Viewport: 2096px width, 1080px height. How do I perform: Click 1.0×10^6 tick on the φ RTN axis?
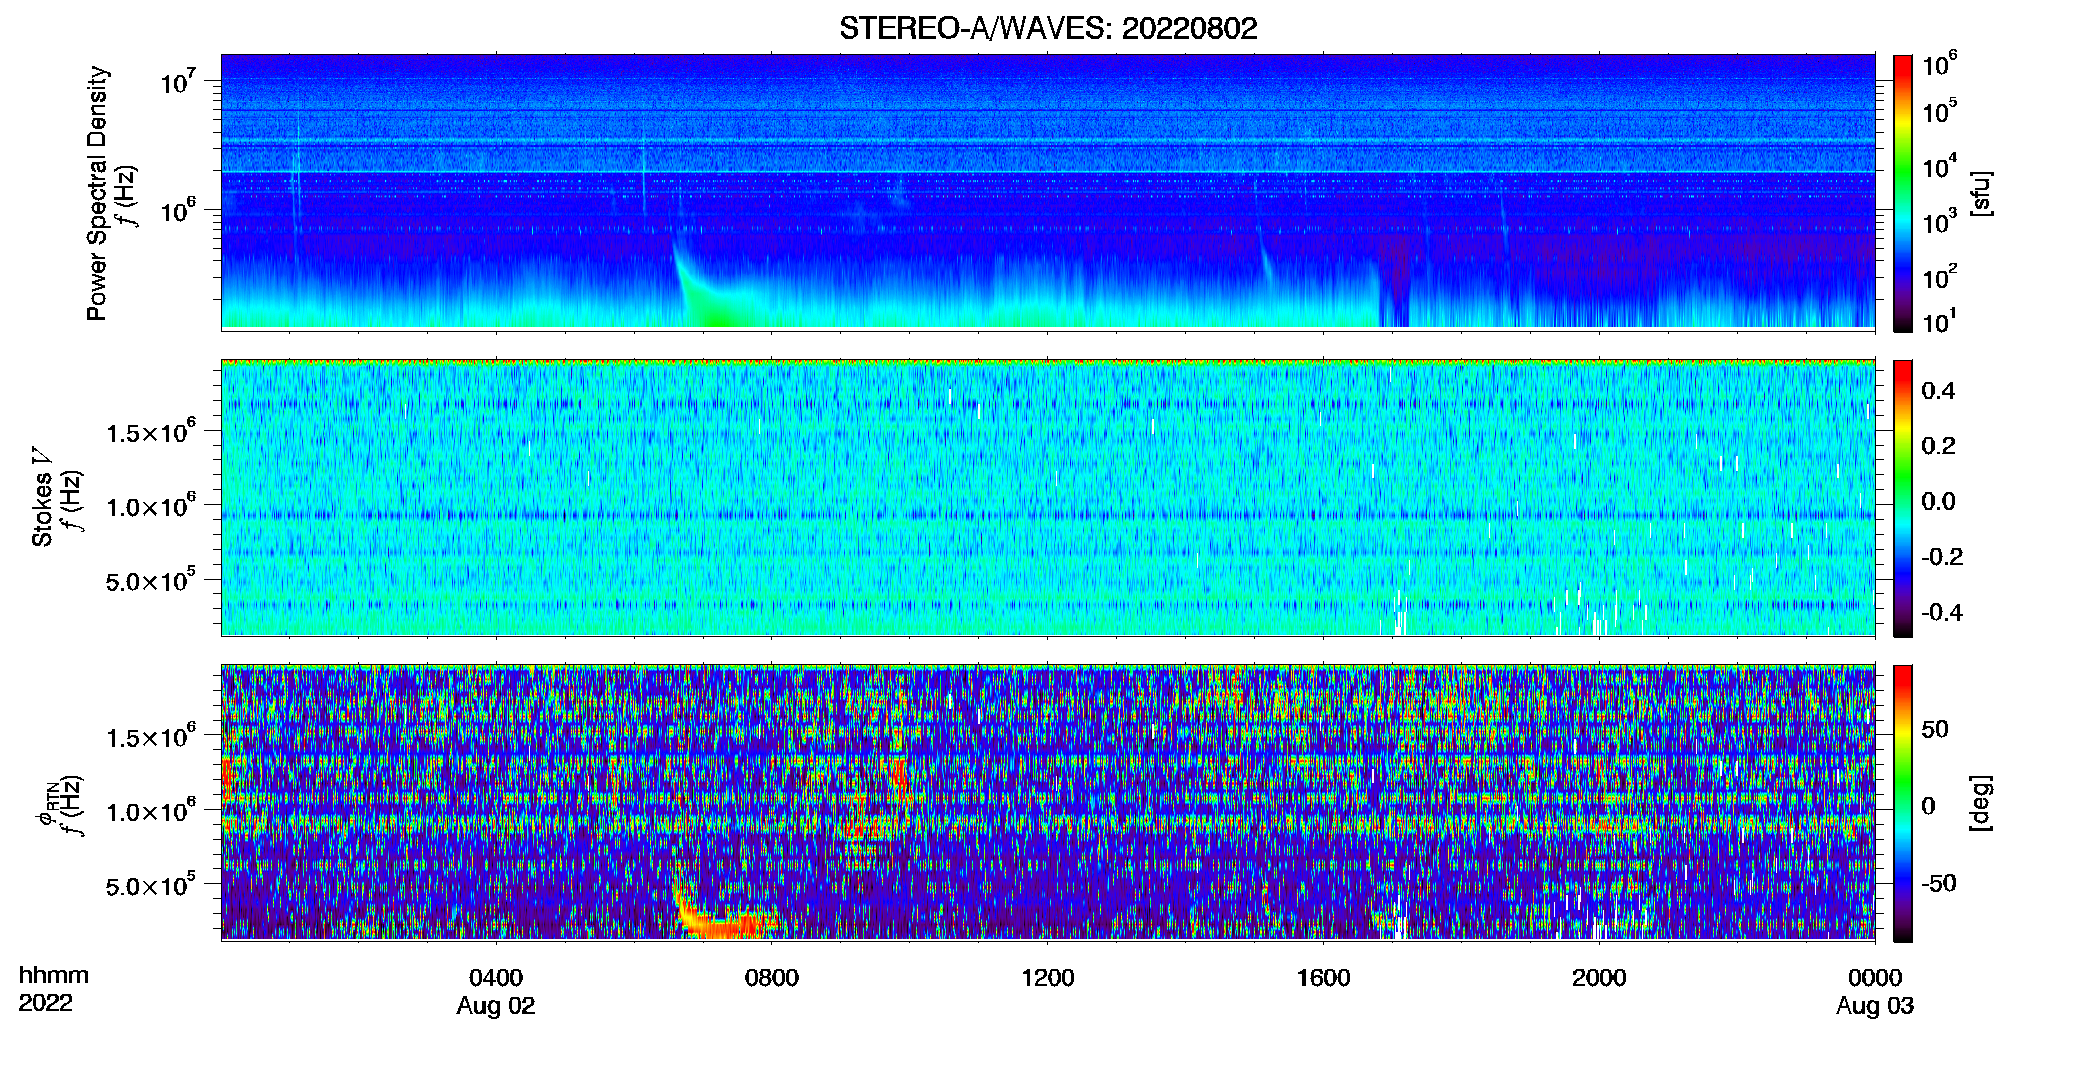pos(150,810)
